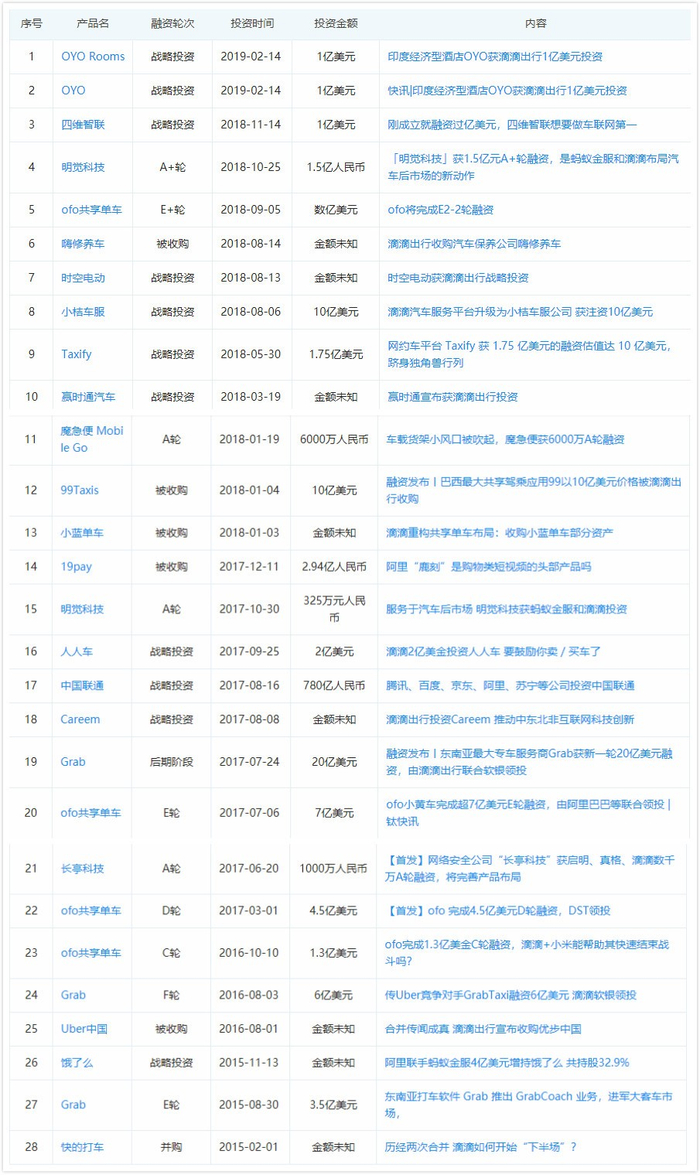Open the 四维智联 product link
Screen dimensions: 700x1175
[x=83, y=124]
